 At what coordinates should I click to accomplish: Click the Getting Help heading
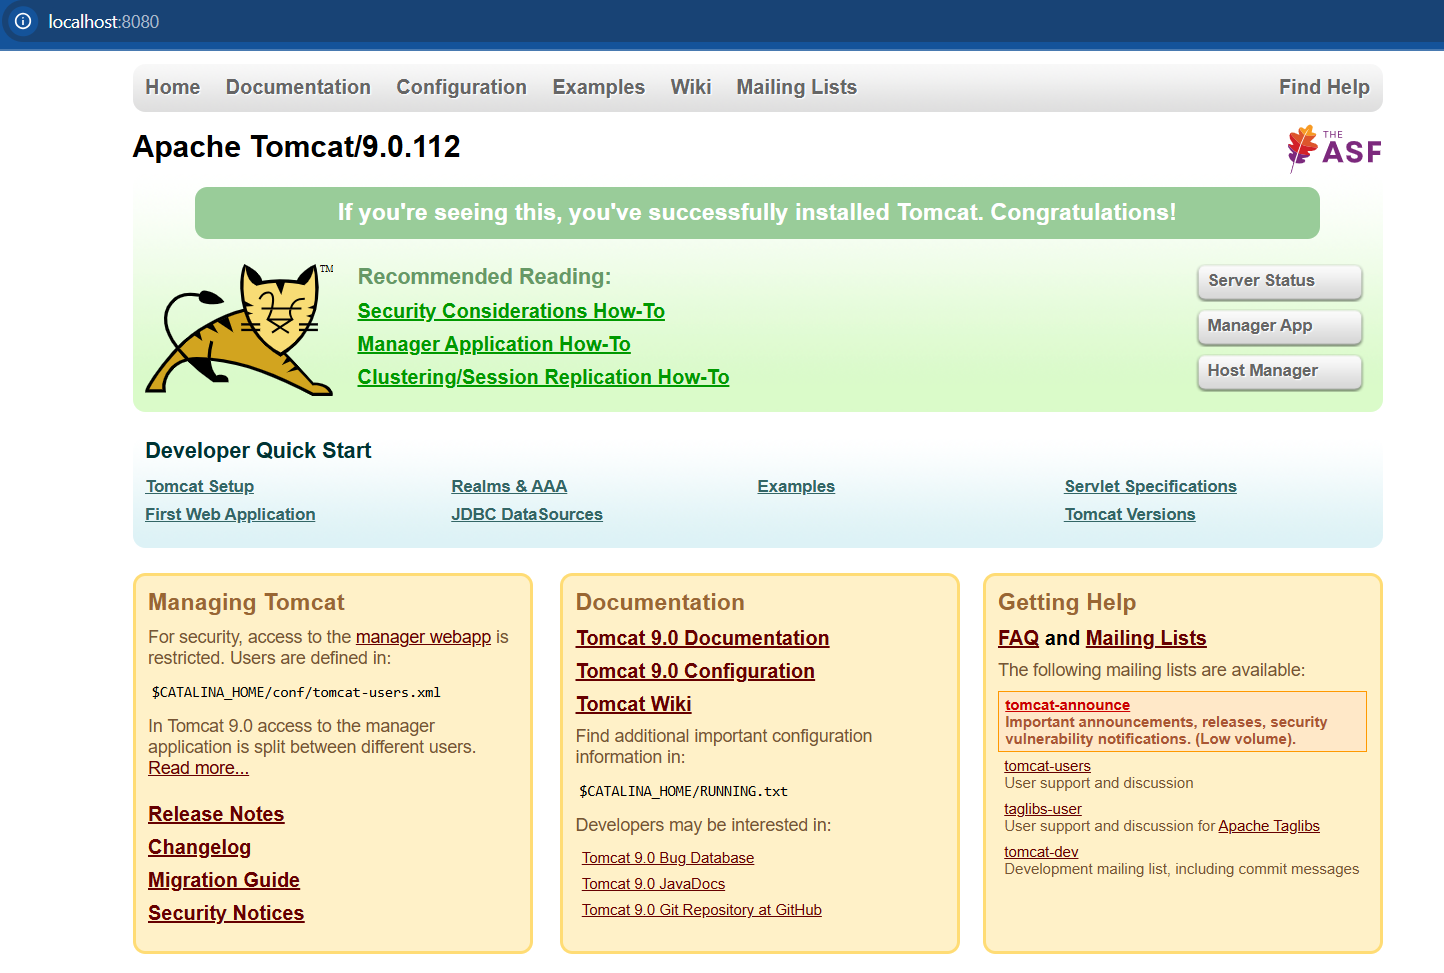(1067, 602)
